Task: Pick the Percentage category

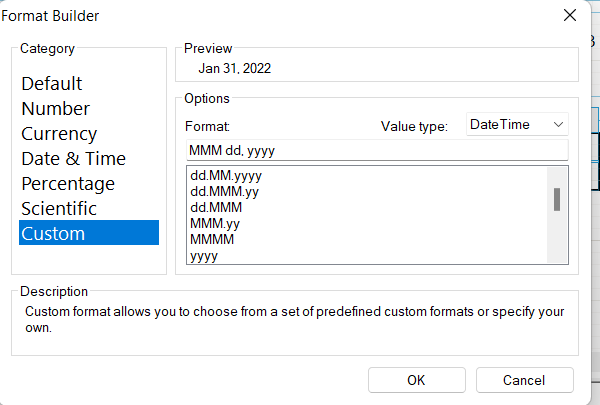Action: coord(68,184)
